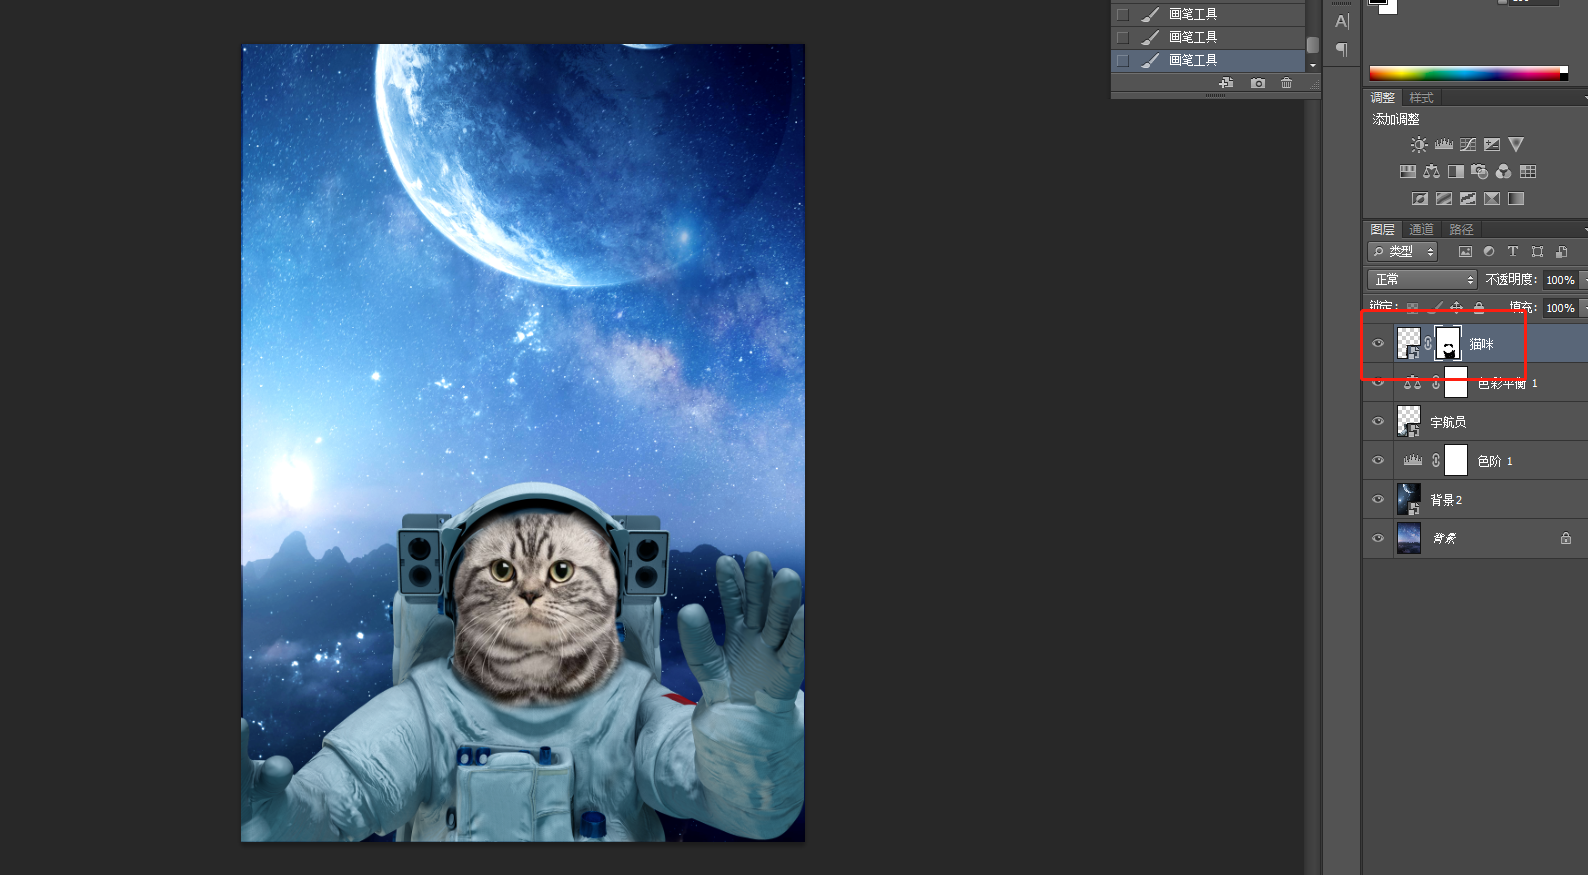1588x875 pixels.
Task: Add a Gradient Map adjustment layer
Action: (x=1516, y=199)
